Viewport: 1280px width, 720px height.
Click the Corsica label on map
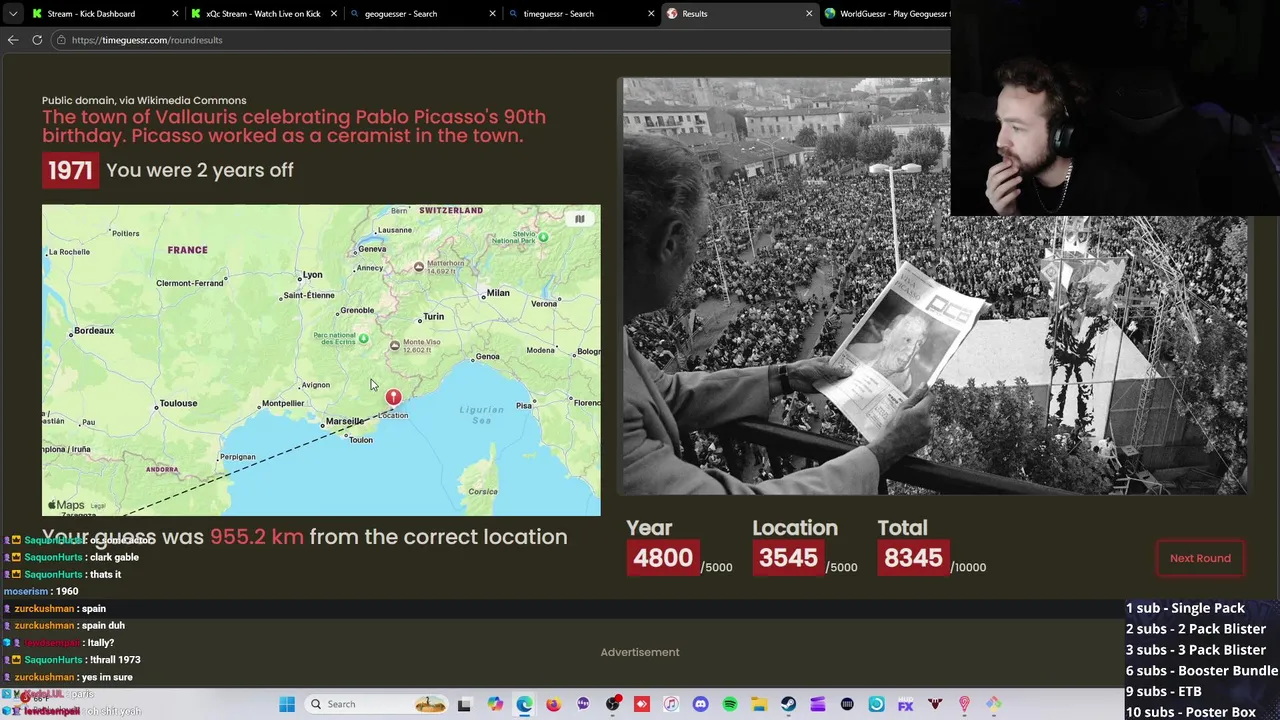pyautogui.click(x=483, y=491)
